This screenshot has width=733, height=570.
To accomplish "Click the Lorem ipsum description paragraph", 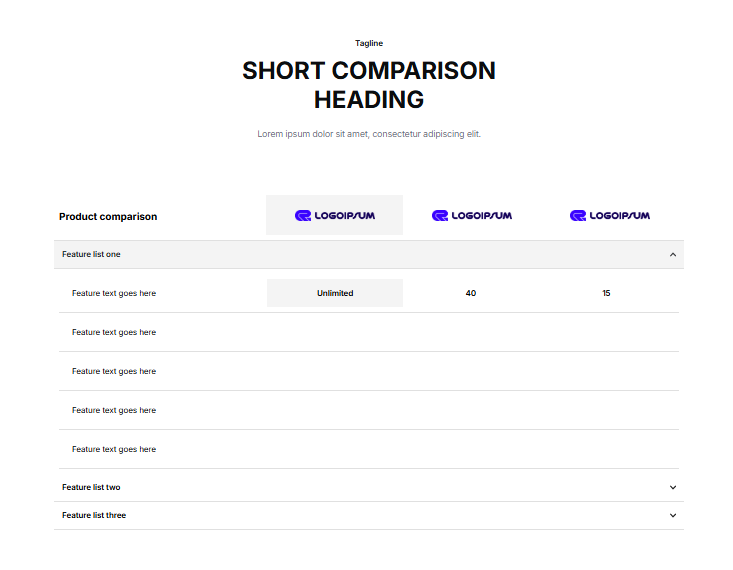I will point(369,134).
